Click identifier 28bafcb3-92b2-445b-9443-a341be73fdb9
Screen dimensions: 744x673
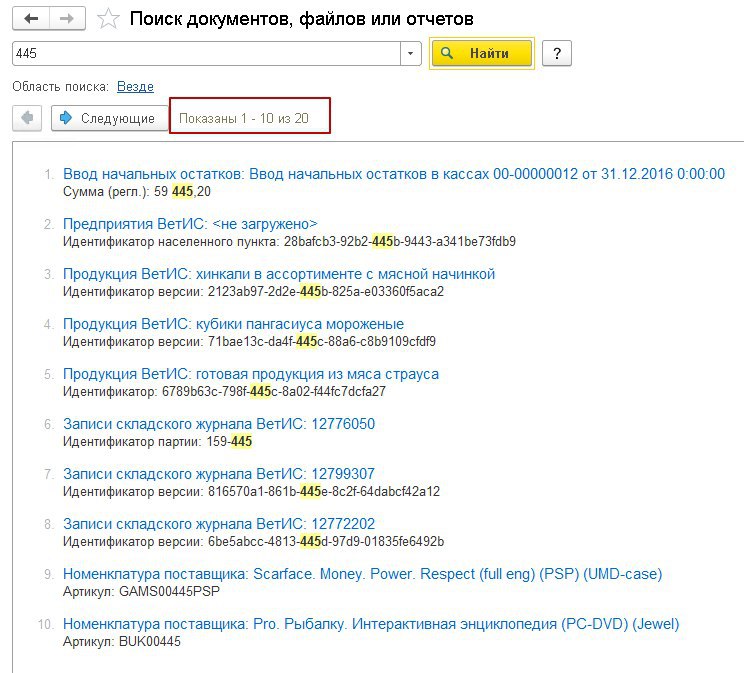400,242
